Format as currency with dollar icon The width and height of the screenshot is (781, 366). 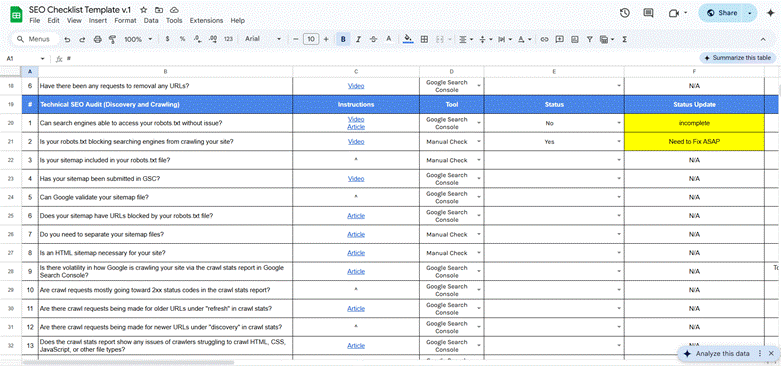point(167,39)
